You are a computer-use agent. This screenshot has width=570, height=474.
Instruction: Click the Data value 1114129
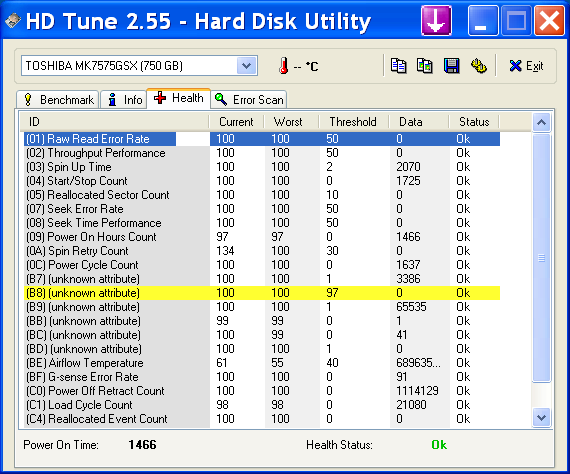click(x=417, y=391)
